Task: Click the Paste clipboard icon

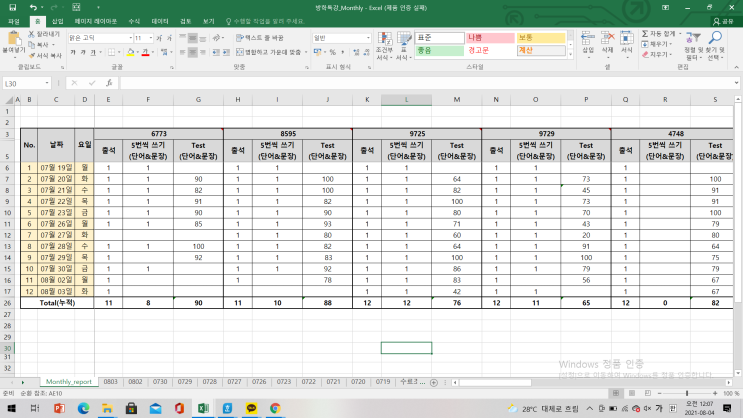Action: click(14, 39)
